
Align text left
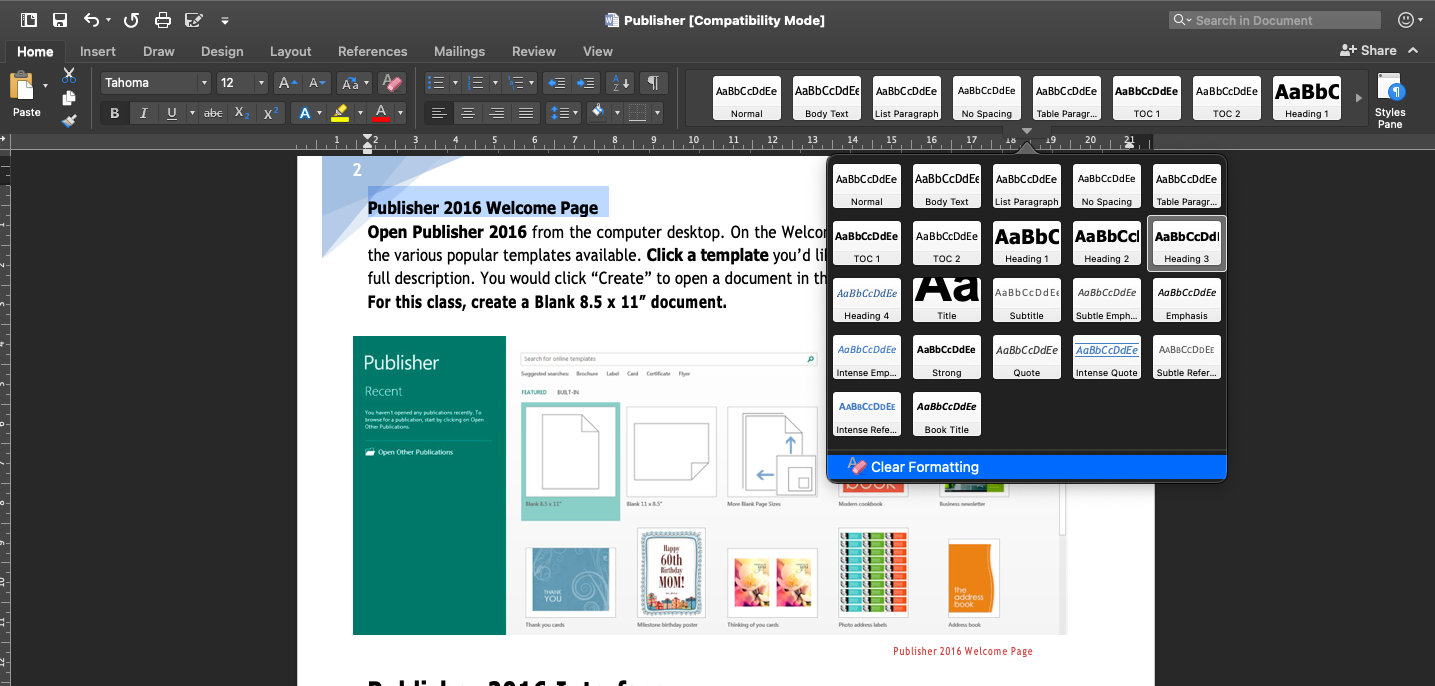coord(439,113)
